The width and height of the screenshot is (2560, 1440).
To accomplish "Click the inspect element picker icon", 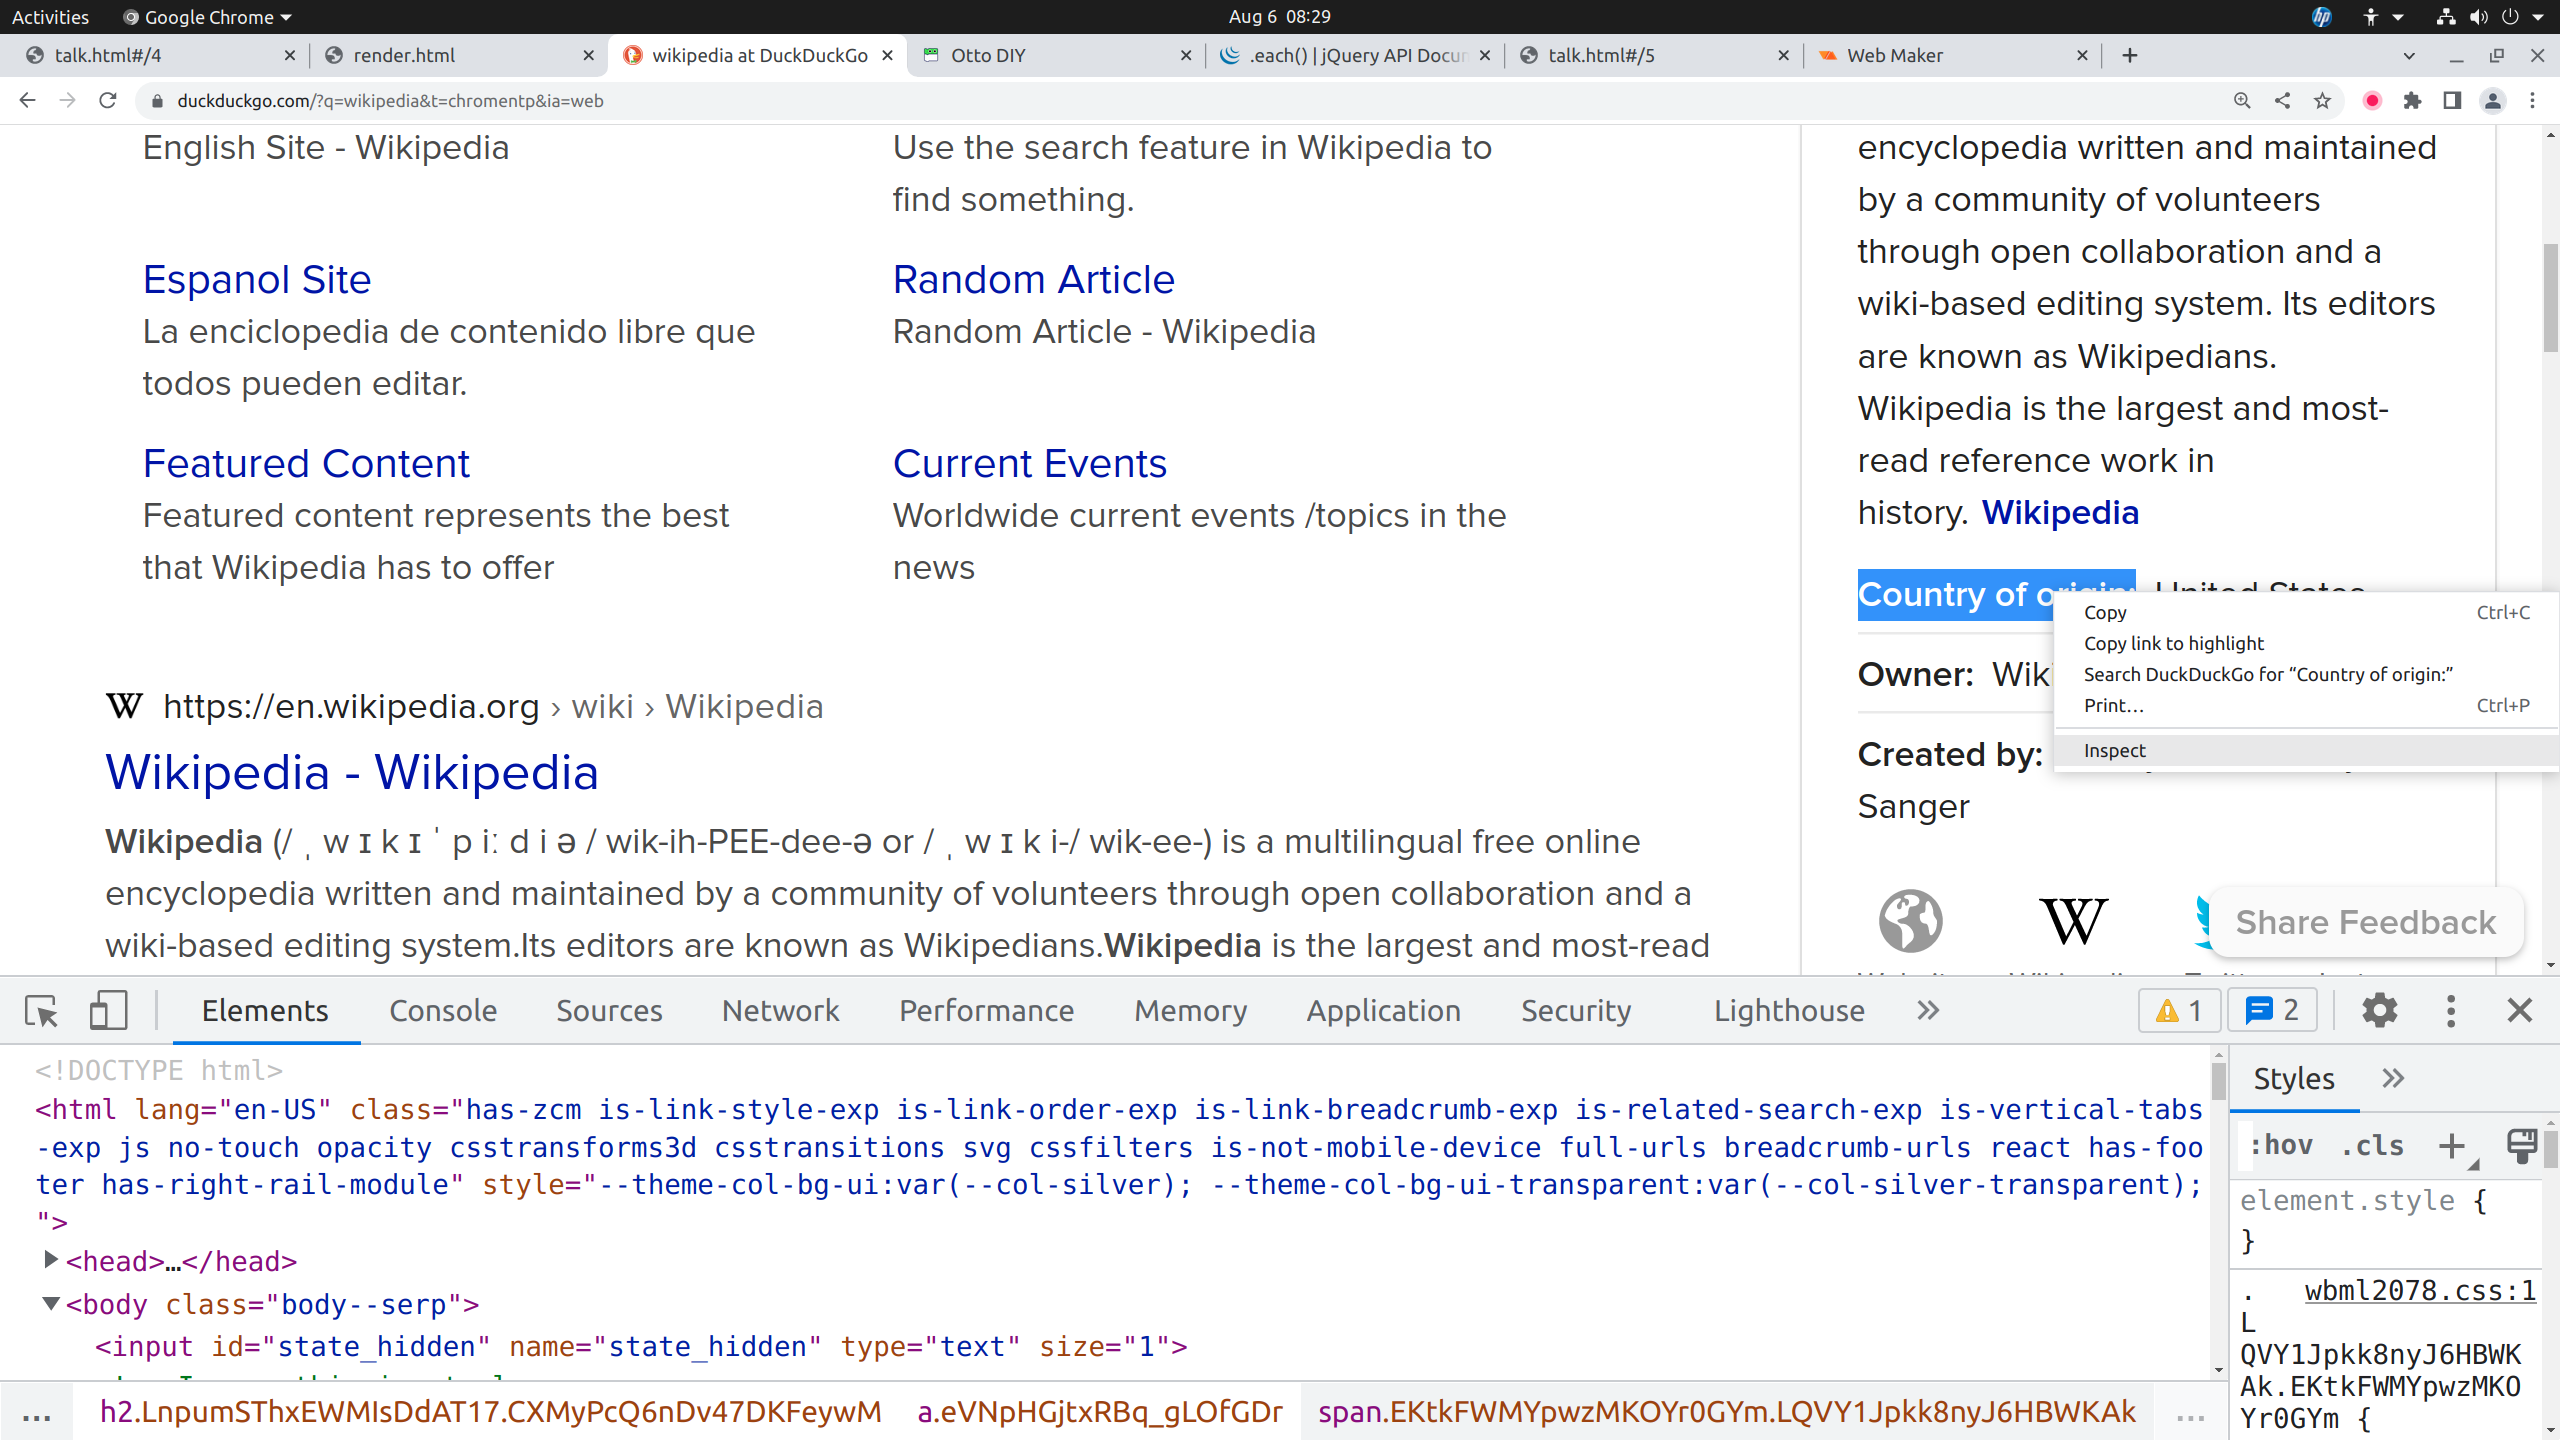I will coord(42,1011).
